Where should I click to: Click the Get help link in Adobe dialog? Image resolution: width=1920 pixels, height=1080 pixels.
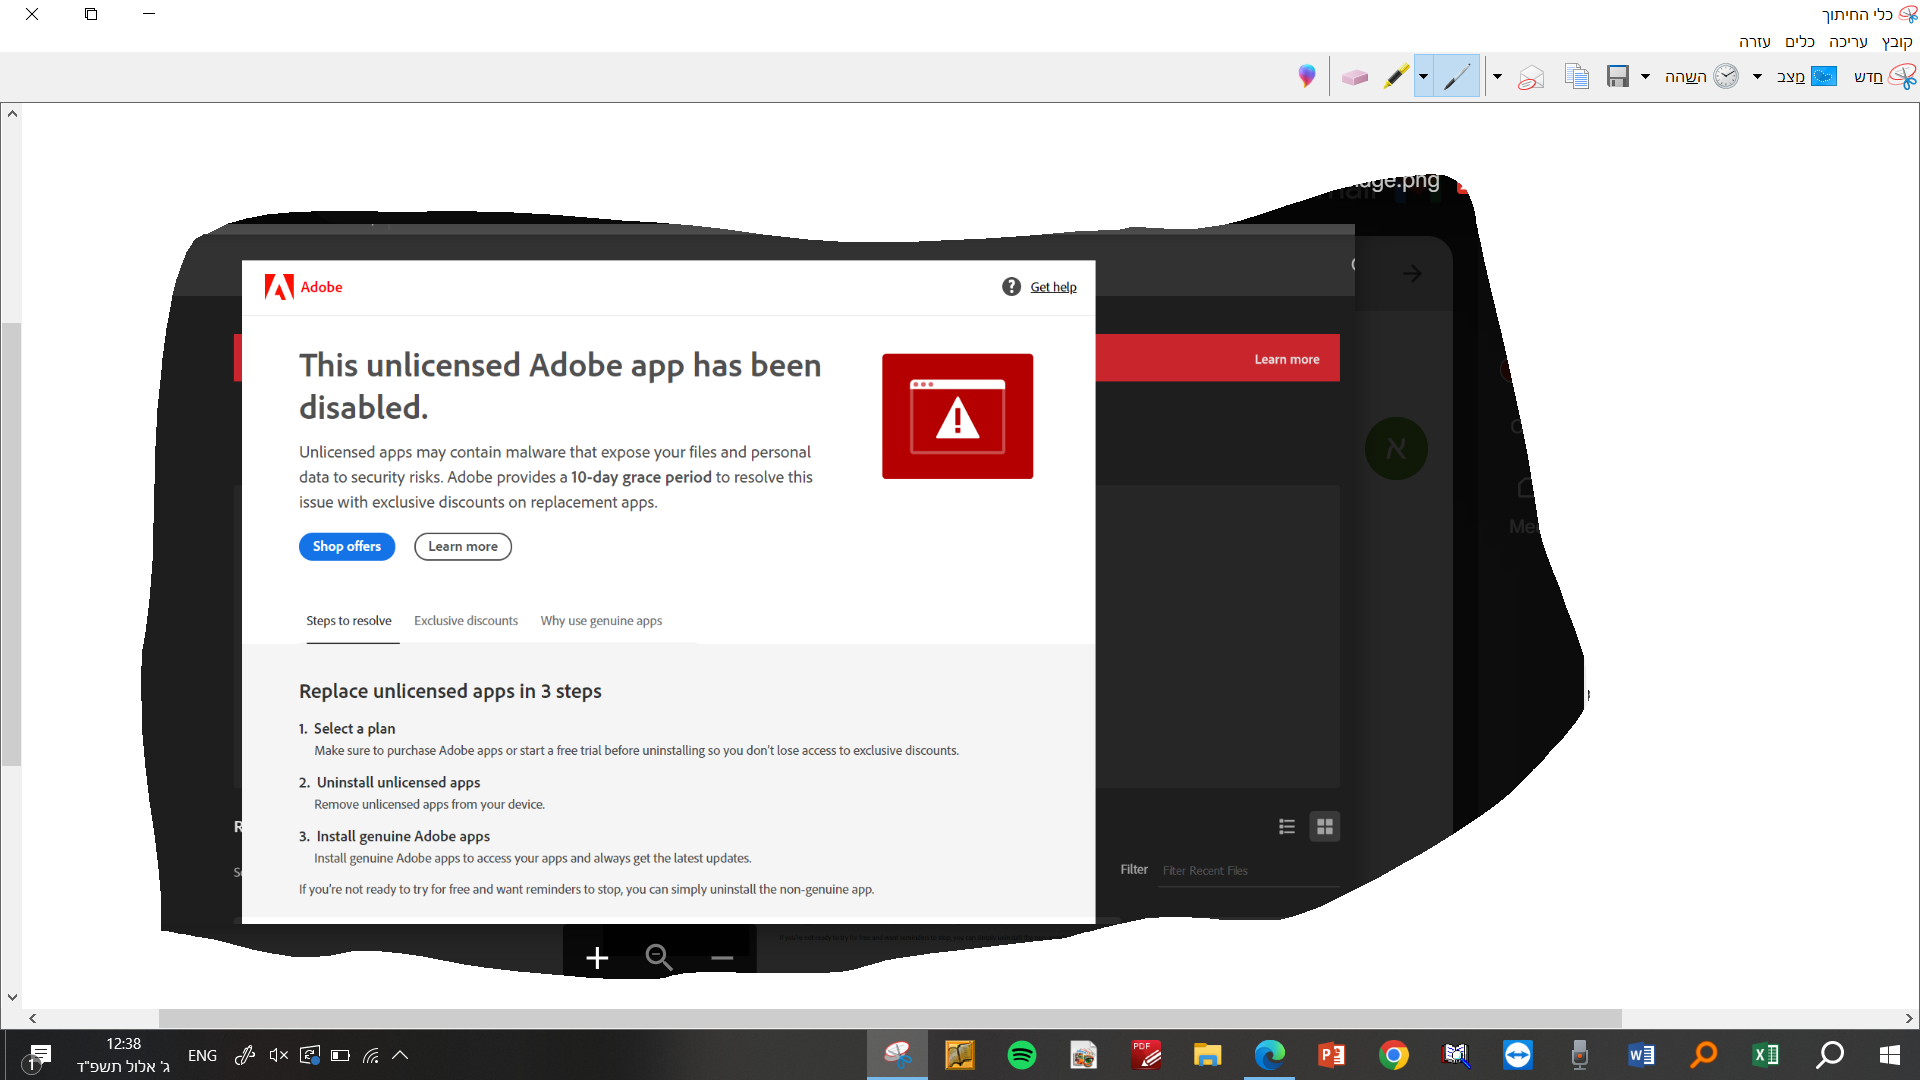tap(1053, 287)
